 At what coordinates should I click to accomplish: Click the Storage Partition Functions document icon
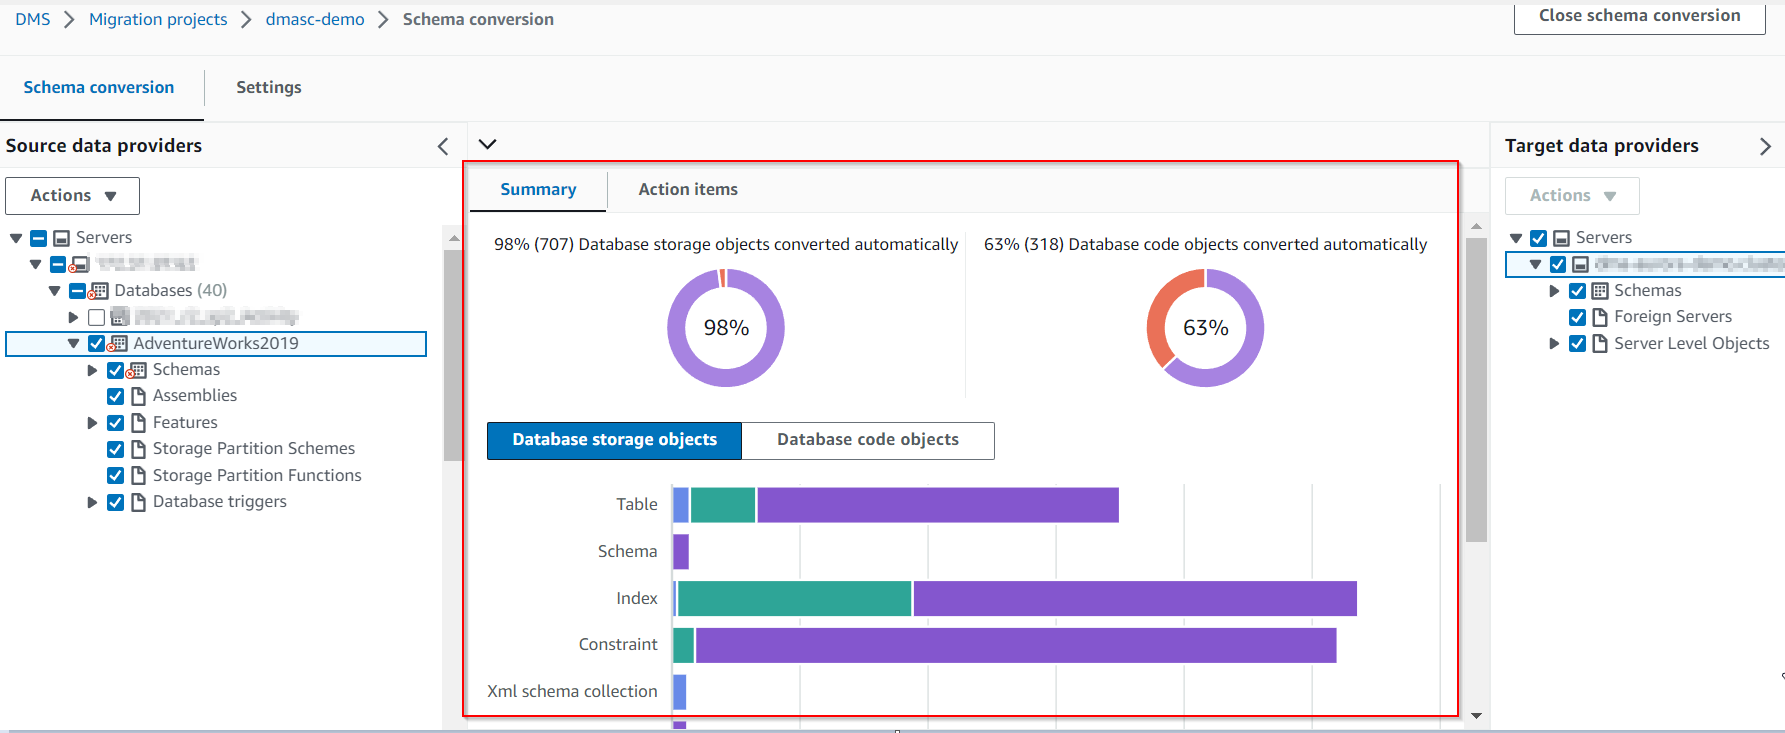(x=139, y=476)
